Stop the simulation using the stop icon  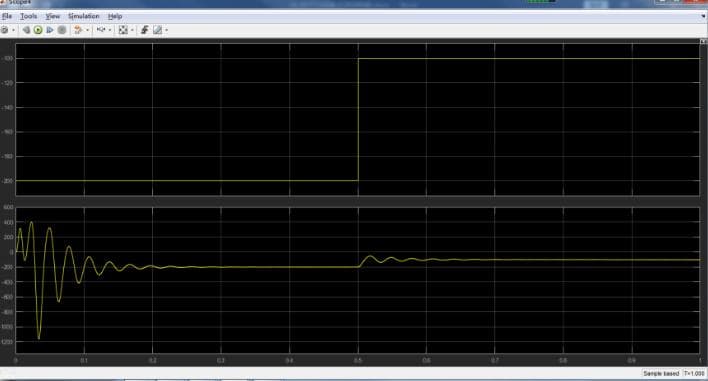62,30
